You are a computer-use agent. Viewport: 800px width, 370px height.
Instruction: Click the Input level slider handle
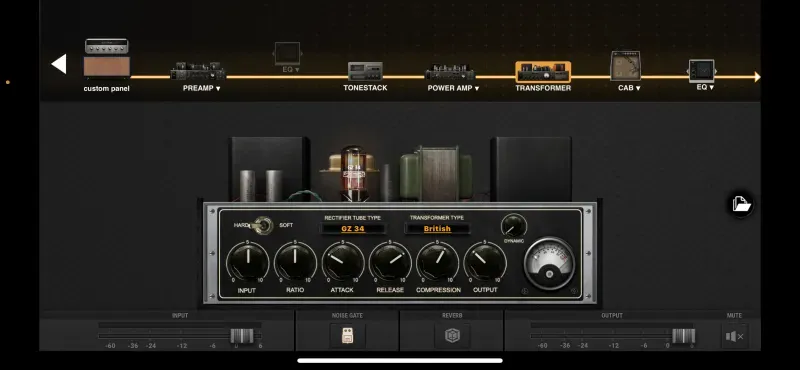tap(242, 336)
